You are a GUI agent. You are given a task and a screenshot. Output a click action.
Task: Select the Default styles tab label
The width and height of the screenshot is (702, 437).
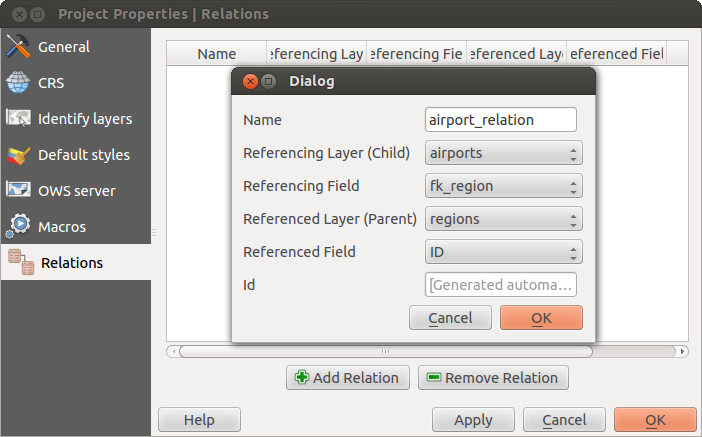[84, 155]
